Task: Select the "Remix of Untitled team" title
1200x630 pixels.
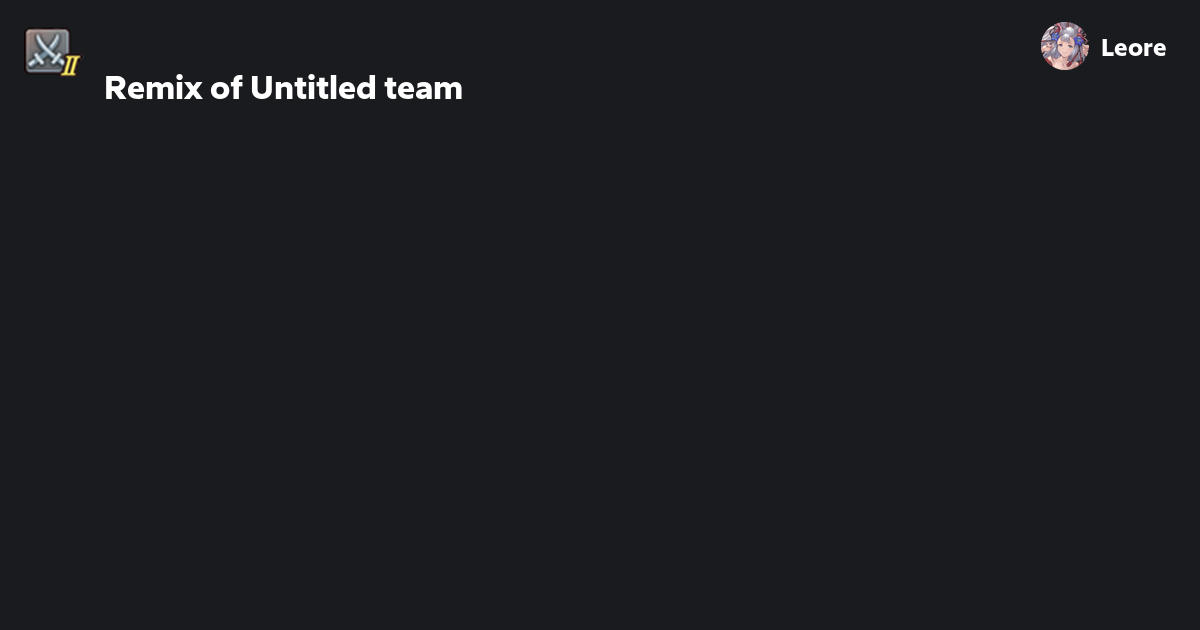Action: coord(283,88)
